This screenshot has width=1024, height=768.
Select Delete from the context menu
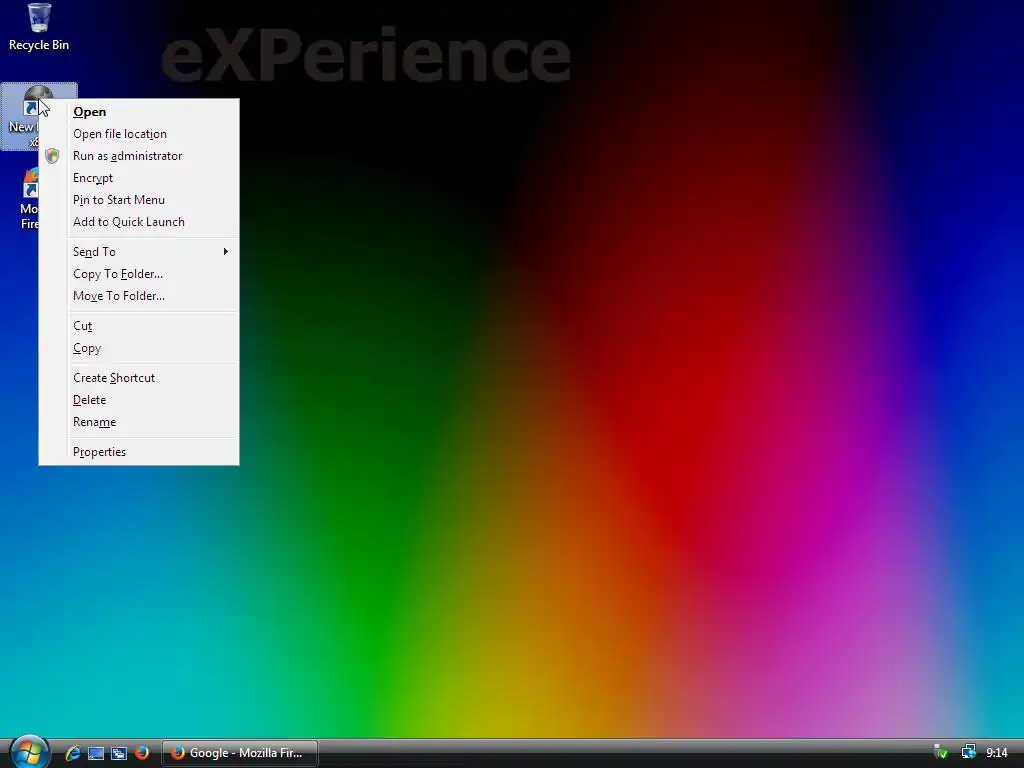pyautogui.click(x=139, y=400)
